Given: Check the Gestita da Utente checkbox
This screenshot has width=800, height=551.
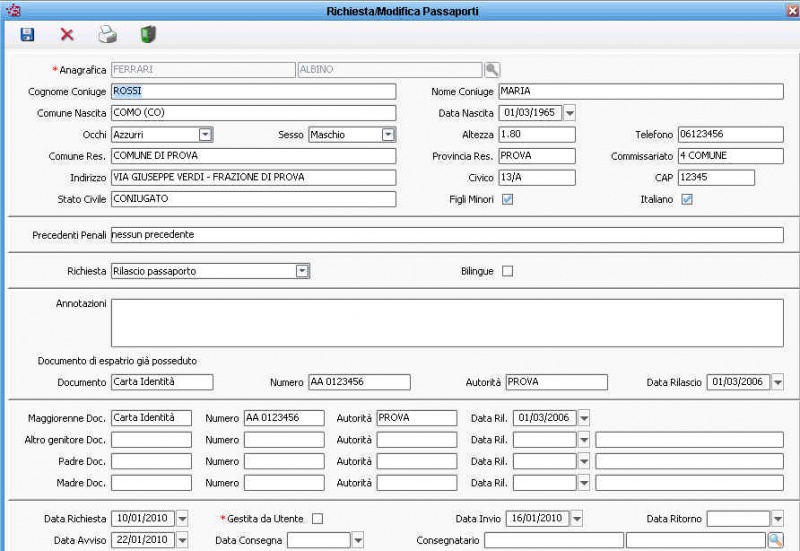Looking at the screenshot, I should 318,518.
